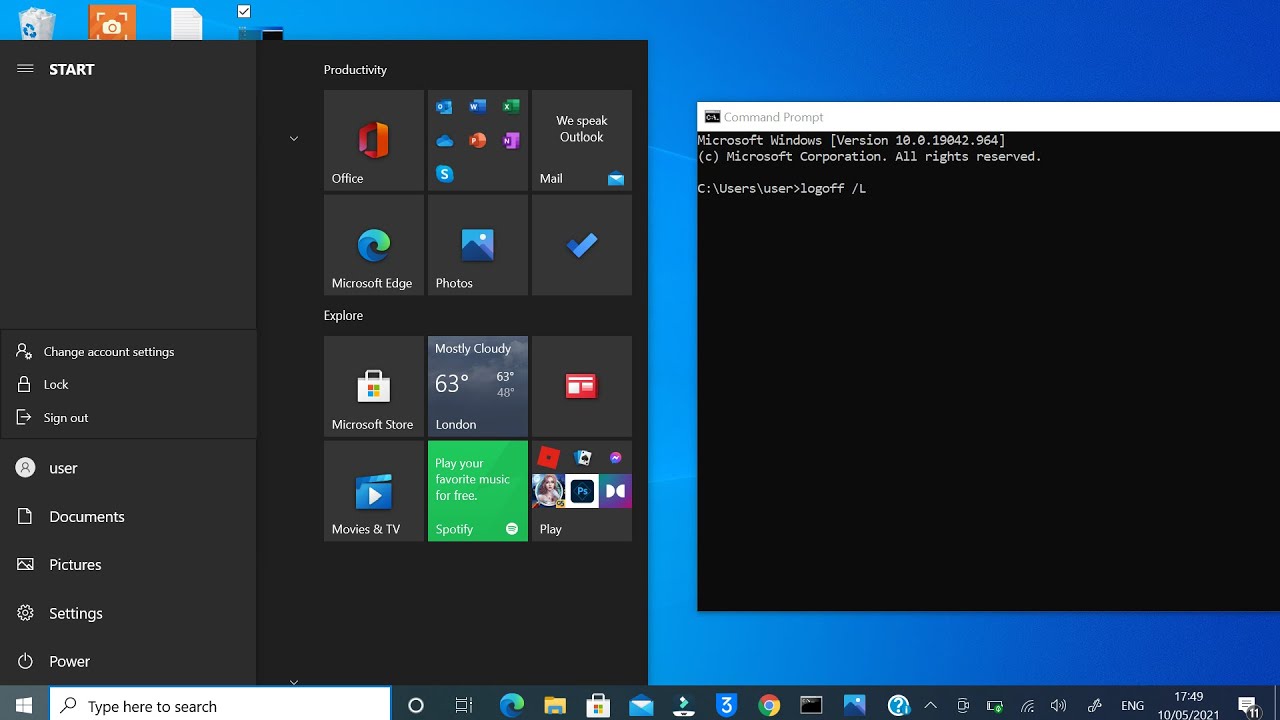Click the Explore group header
The image size is (1280, 720).
click(343, 315)
